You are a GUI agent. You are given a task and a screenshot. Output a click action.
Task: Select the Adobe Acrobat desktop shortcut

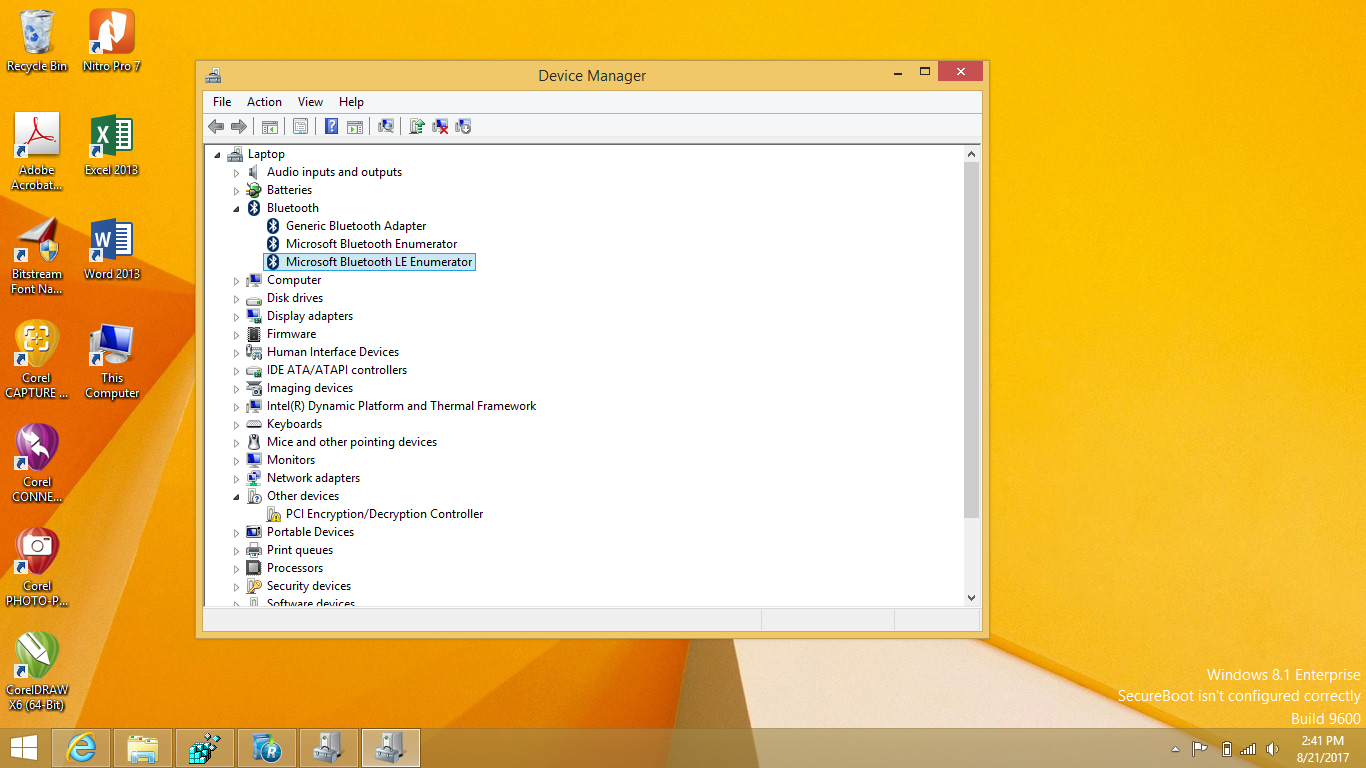coord(37,152)
